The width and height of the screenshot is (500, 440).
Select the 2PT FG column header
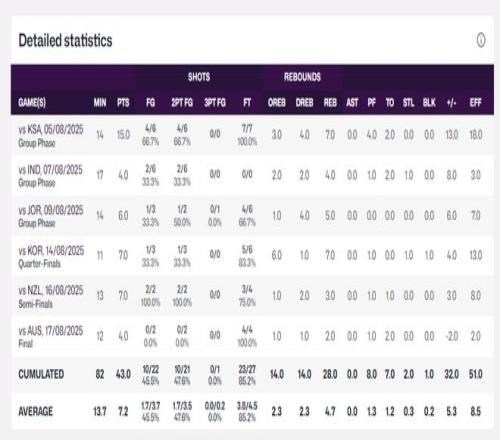tap(182, 103)
